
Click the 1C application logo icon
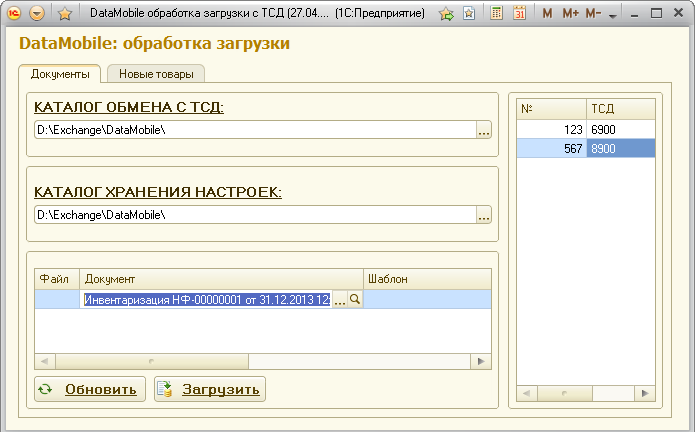click(x=14, y=13)
